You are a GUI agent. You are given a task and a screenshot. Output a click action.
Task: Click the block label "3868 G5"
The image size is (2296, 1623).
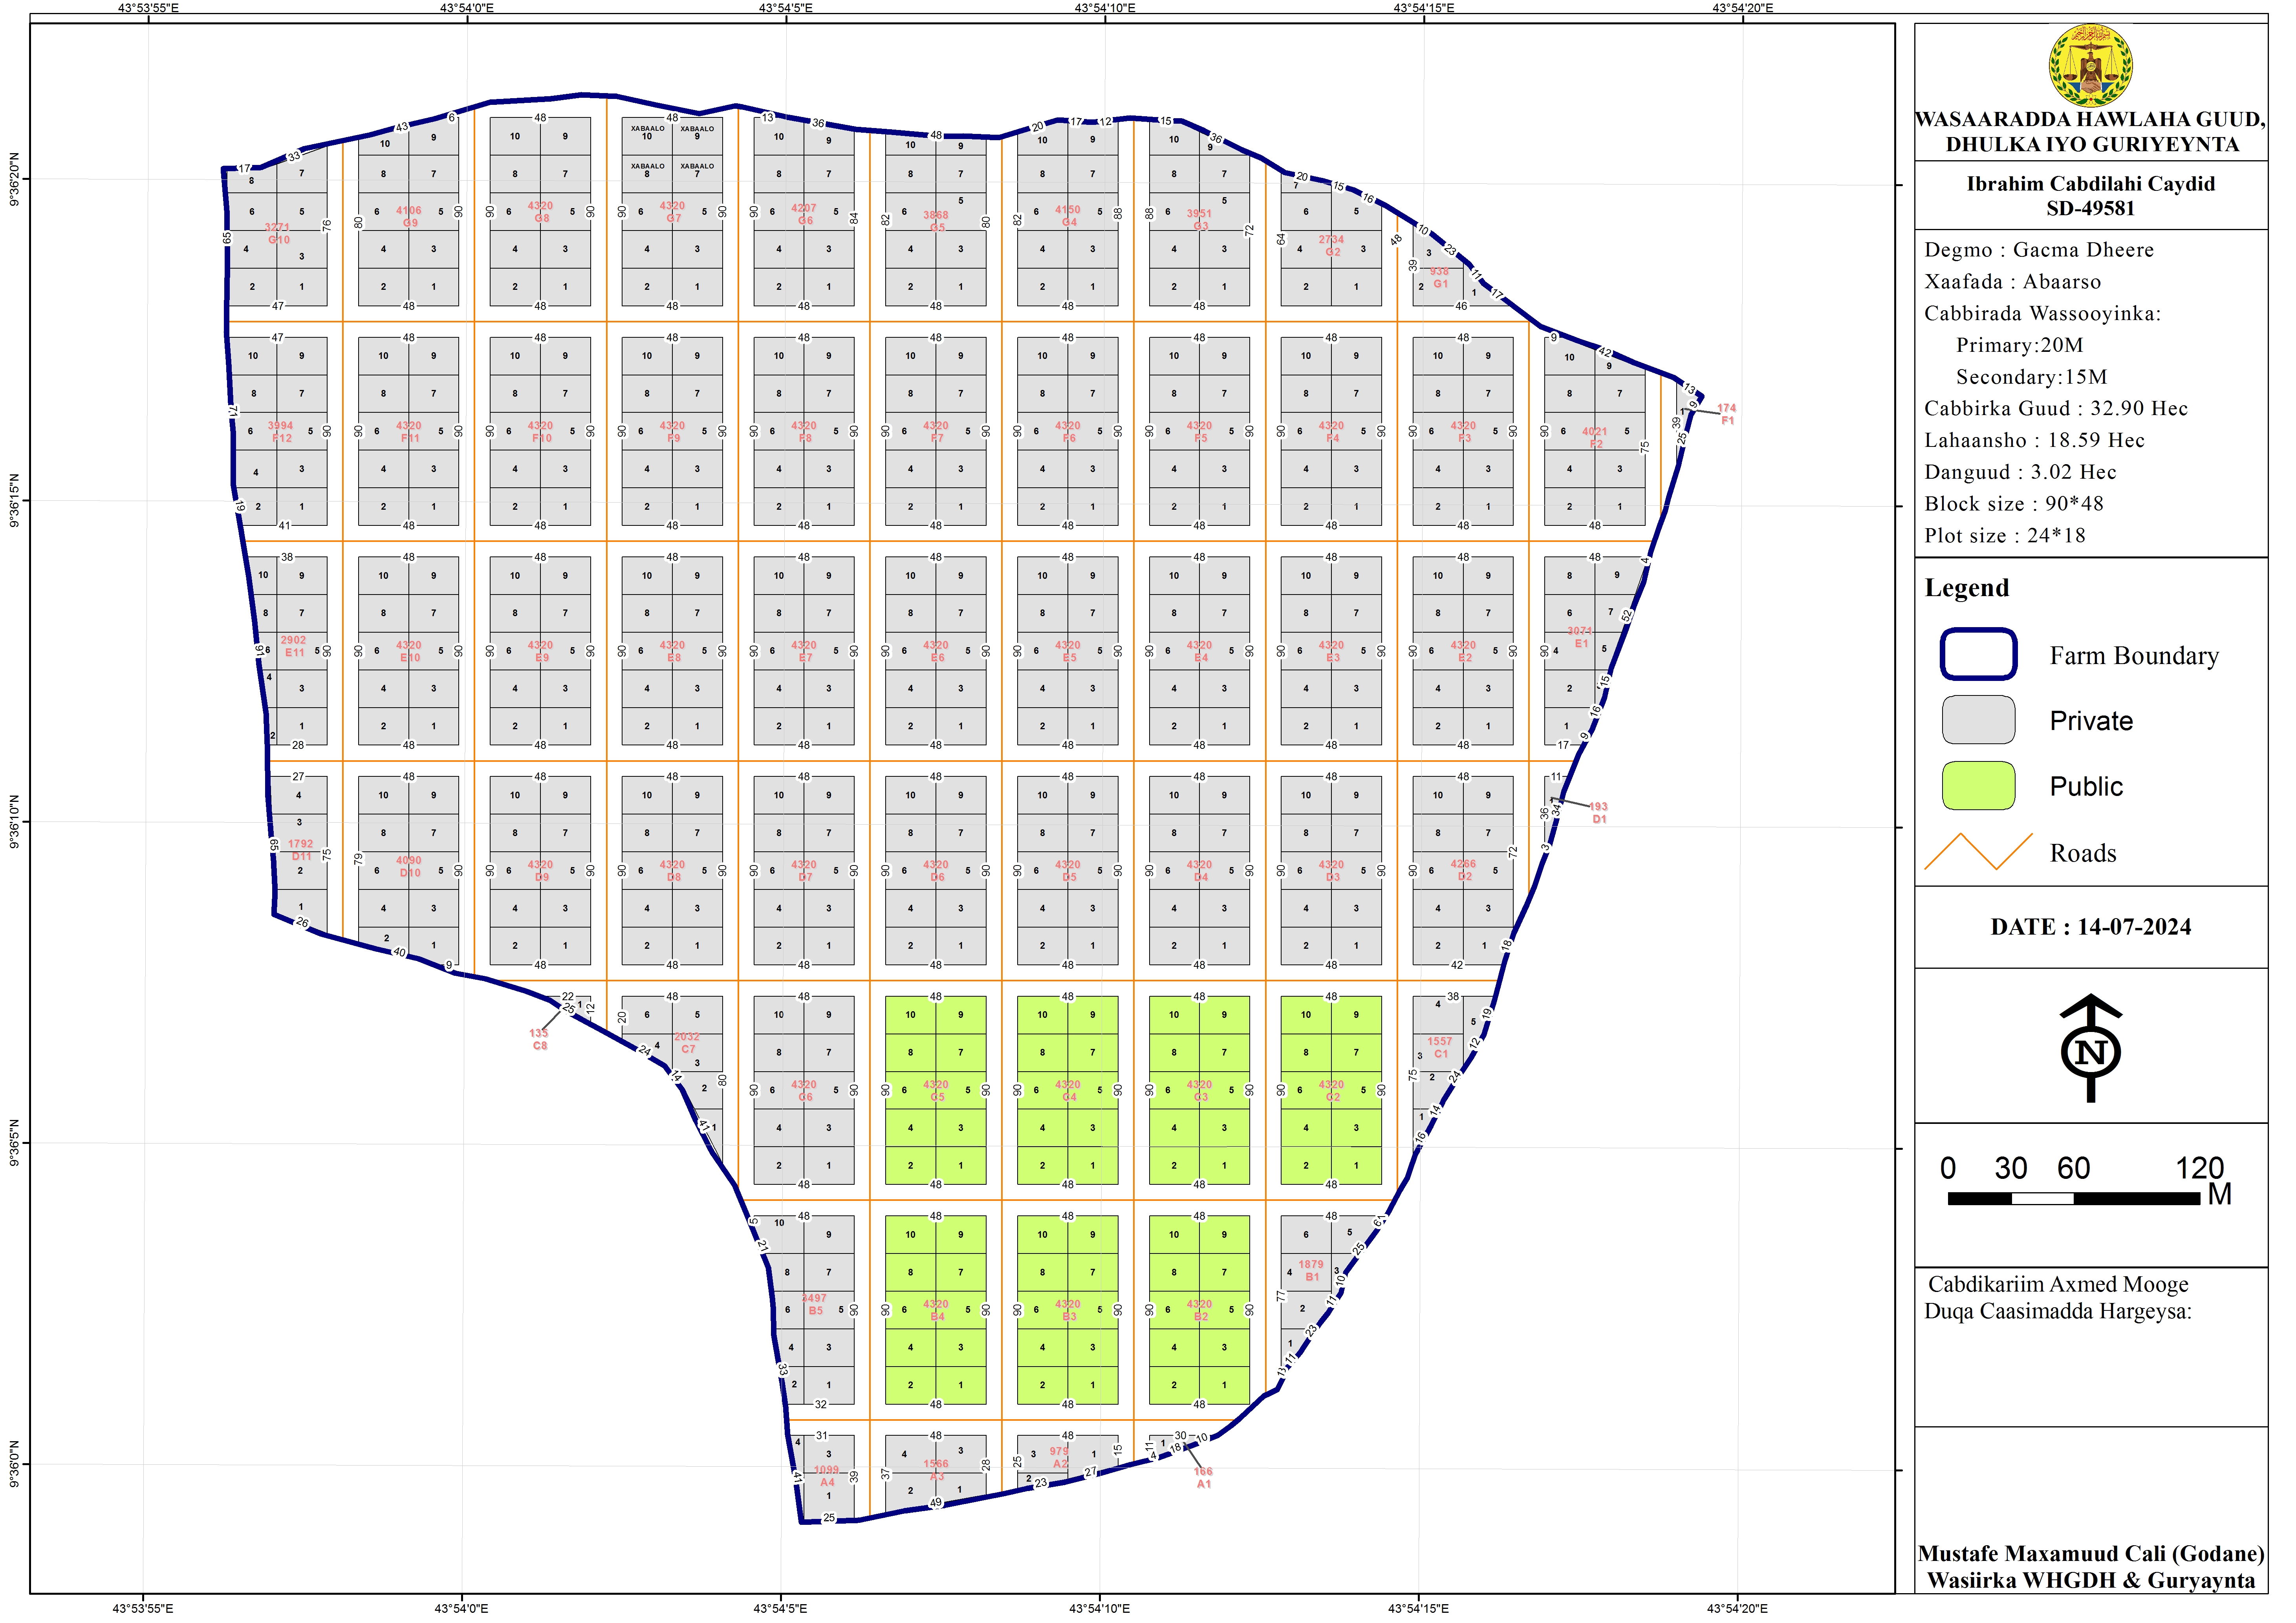936,221
